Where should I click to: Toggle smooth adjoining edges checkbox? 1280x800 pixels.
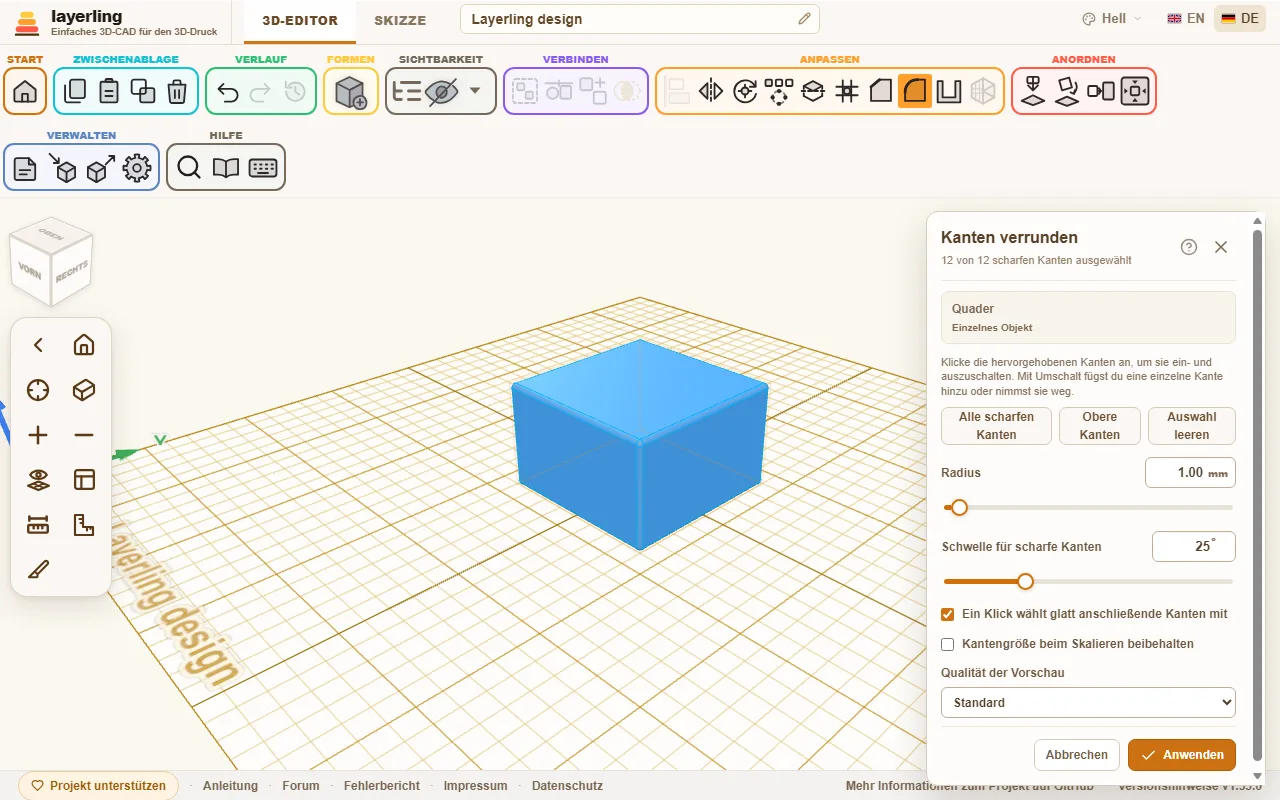(x=948, y=614)
